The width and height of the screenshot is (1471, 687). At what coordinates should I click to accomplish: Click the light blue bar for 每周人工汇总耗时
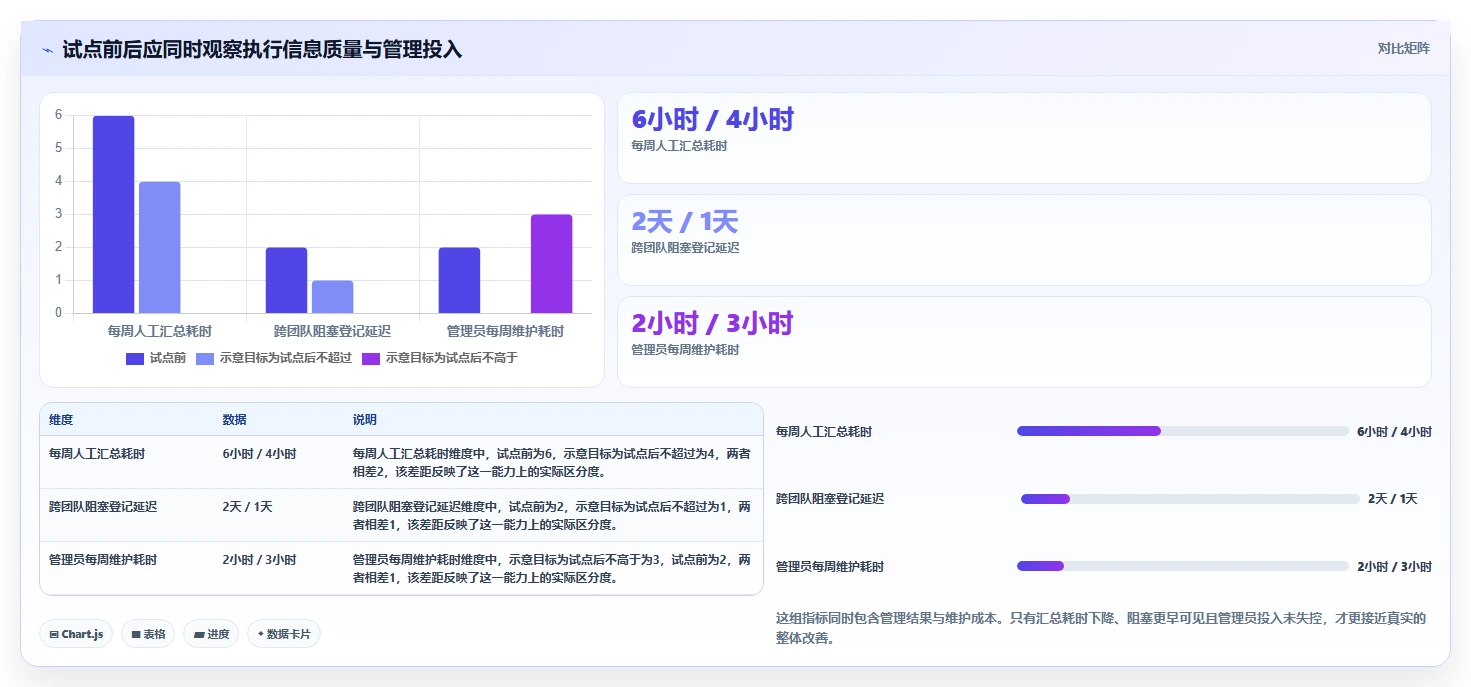point(160,247)
